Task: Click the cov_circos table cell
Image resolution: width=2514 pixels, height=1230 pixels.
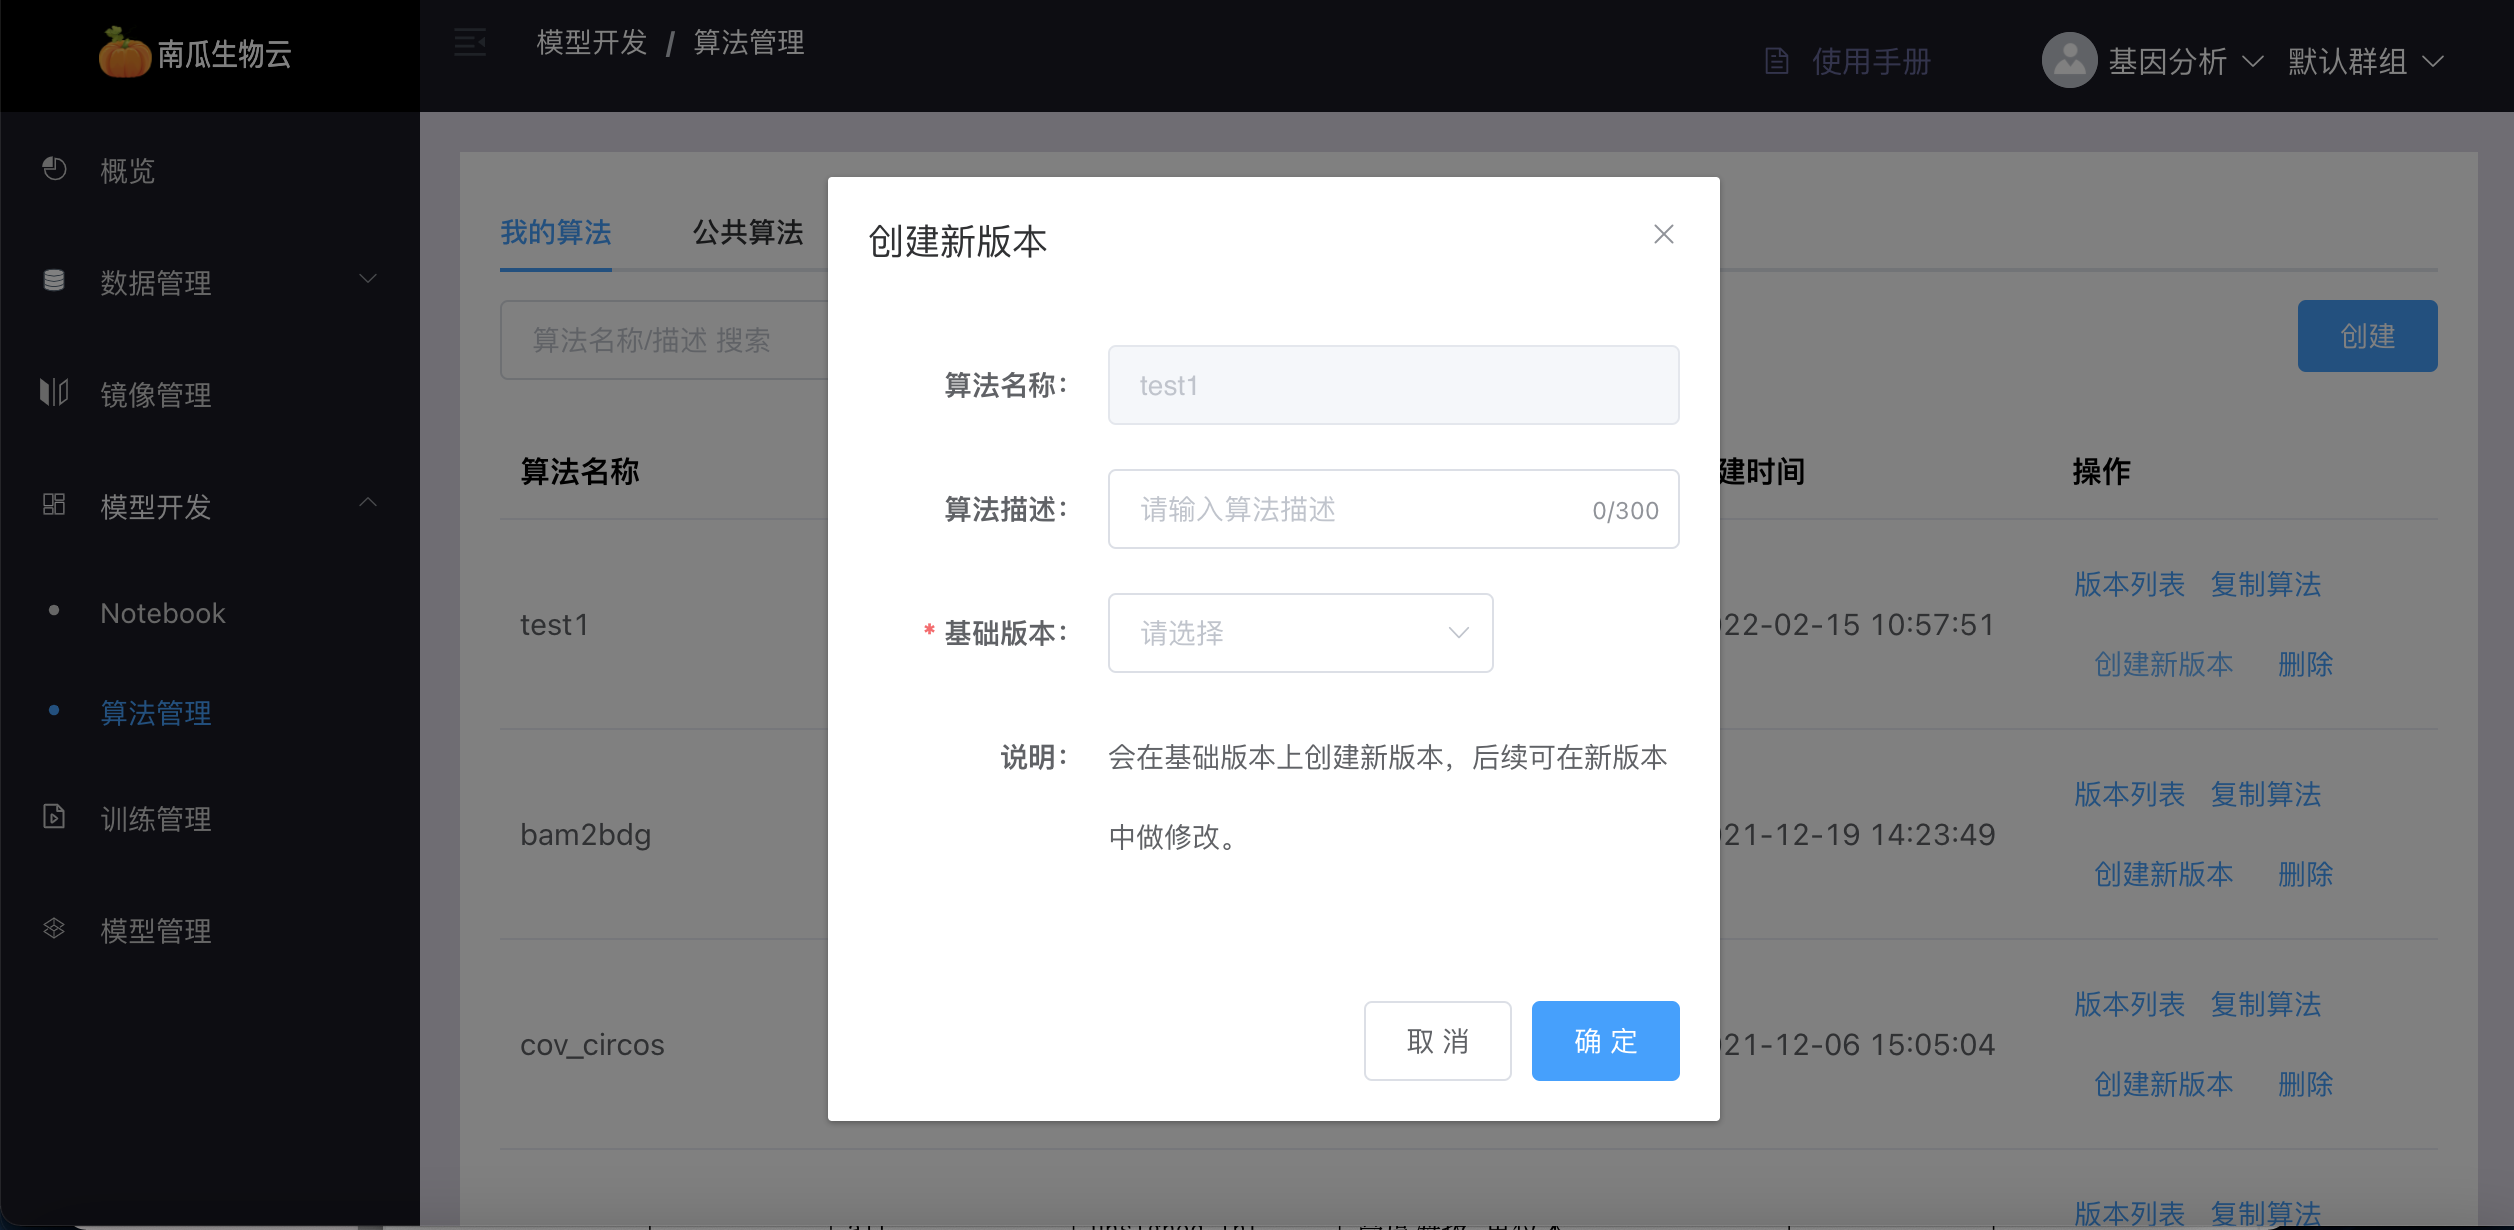Action: click(x=592, y=1045)
